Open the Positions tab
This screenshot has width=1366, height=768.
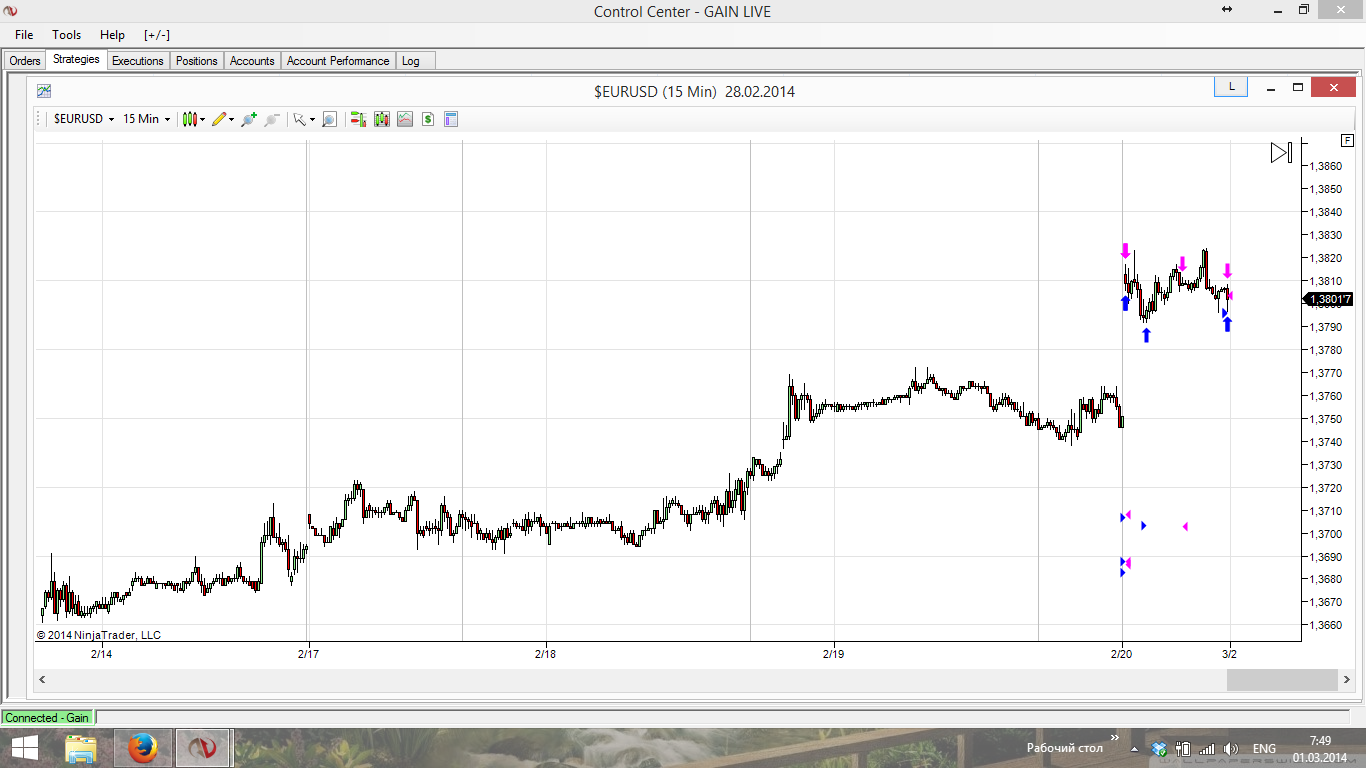[x=197, y=61]
